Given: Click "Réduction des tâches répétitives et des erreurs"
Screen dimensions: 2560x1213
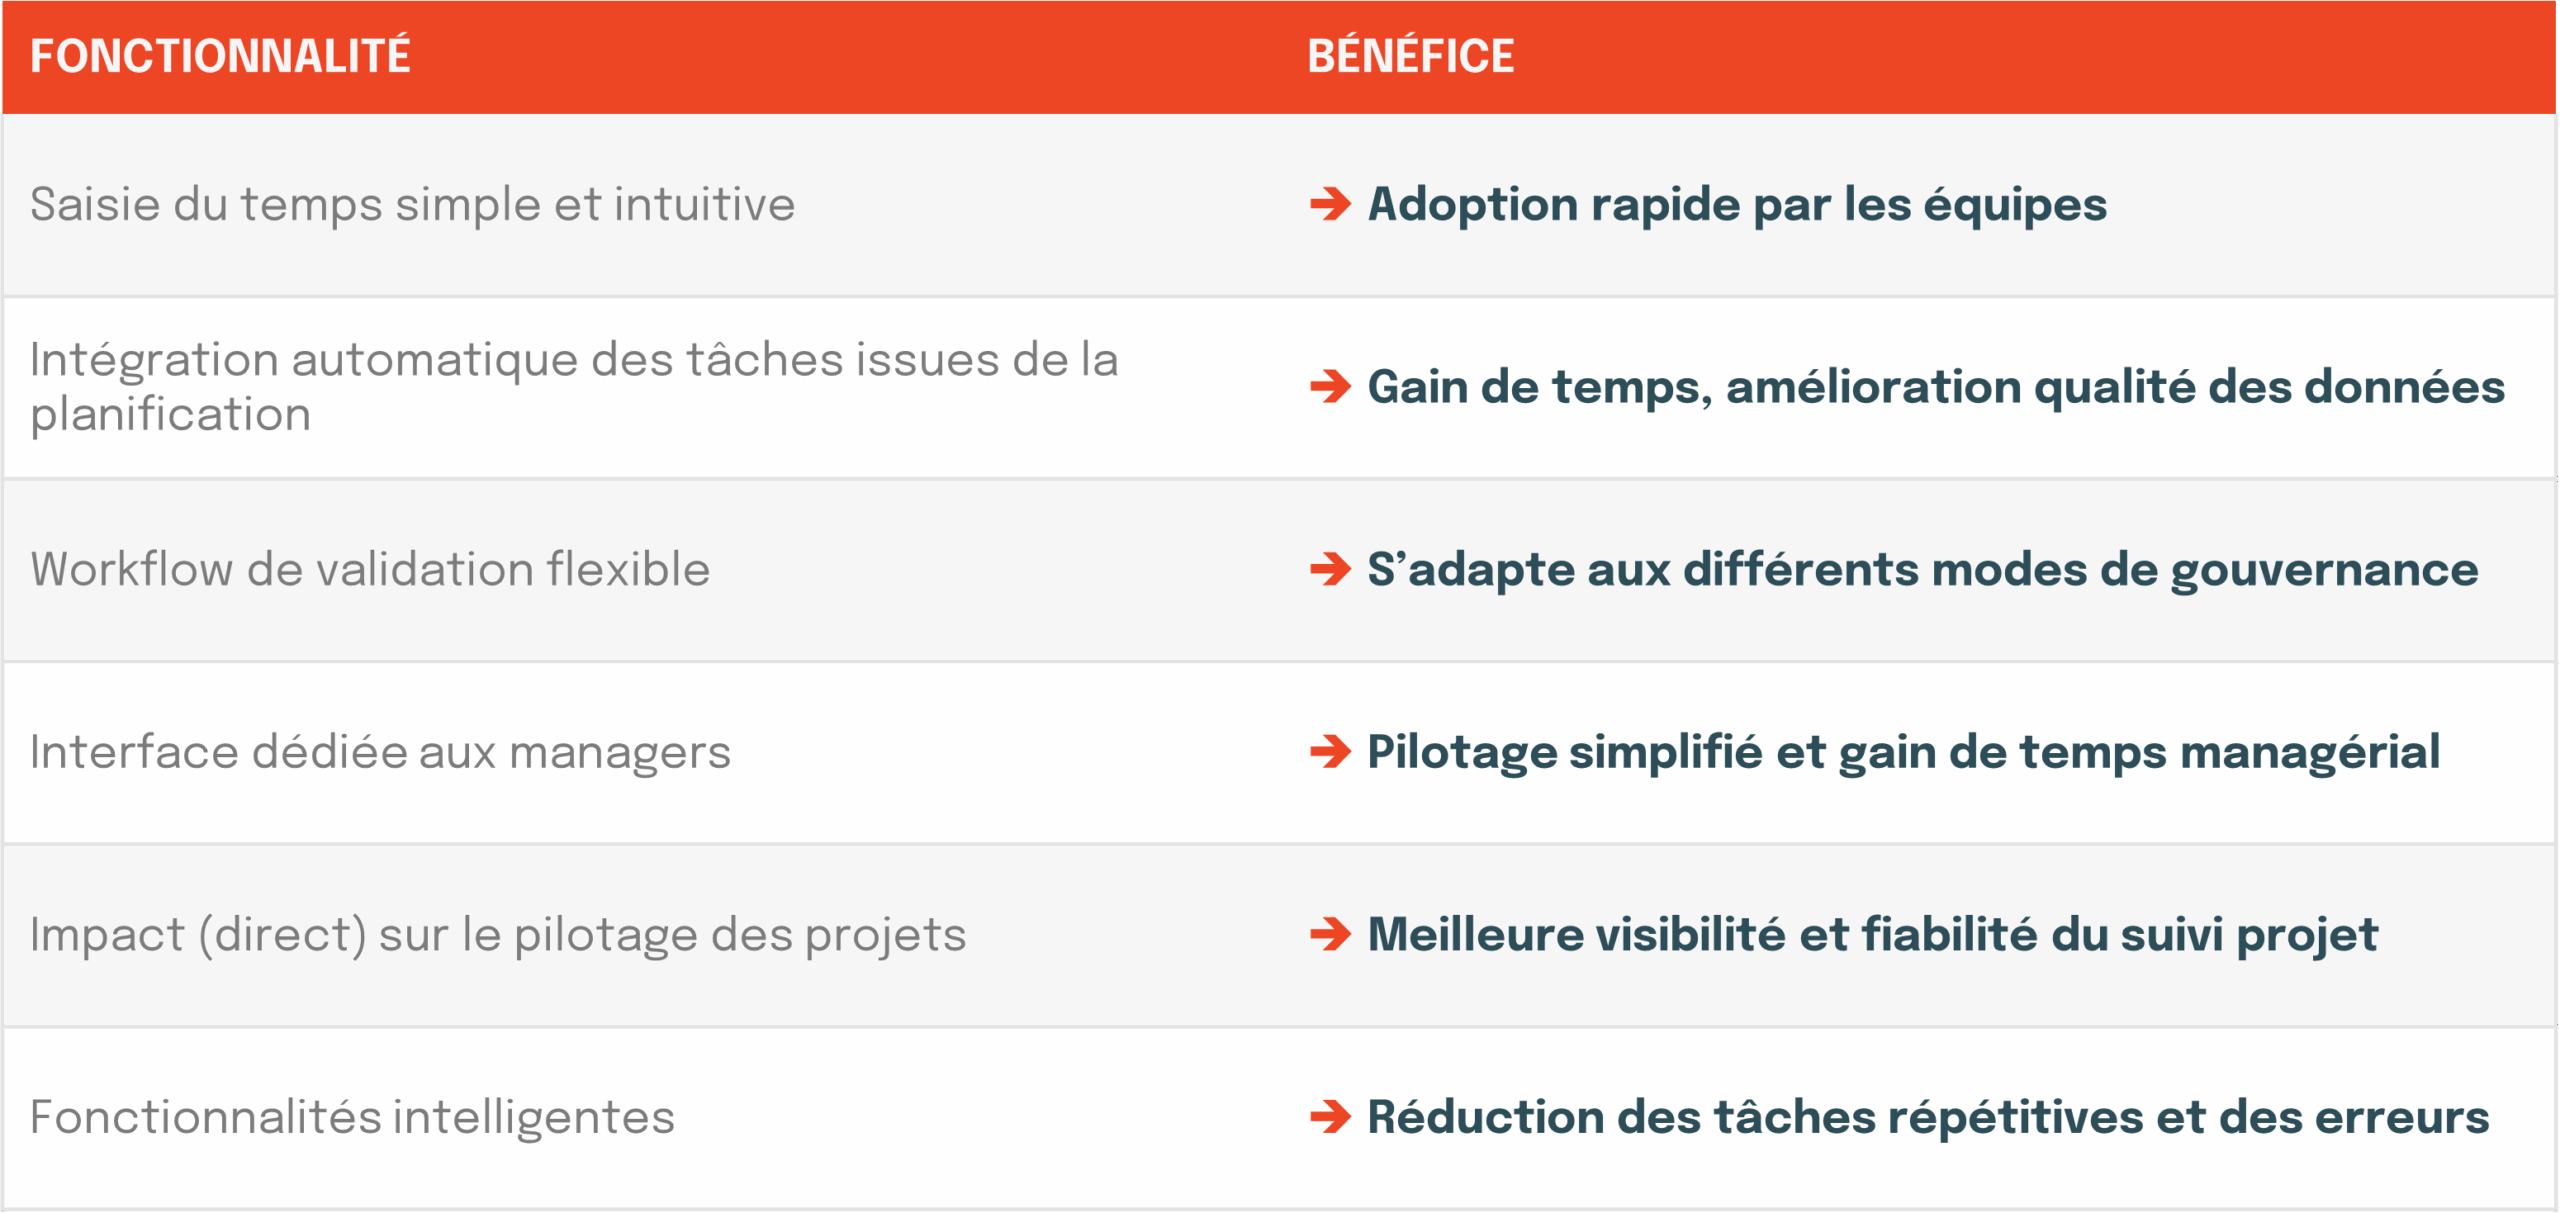Looking at the screenshot, I should (x=1928, y=1116).
